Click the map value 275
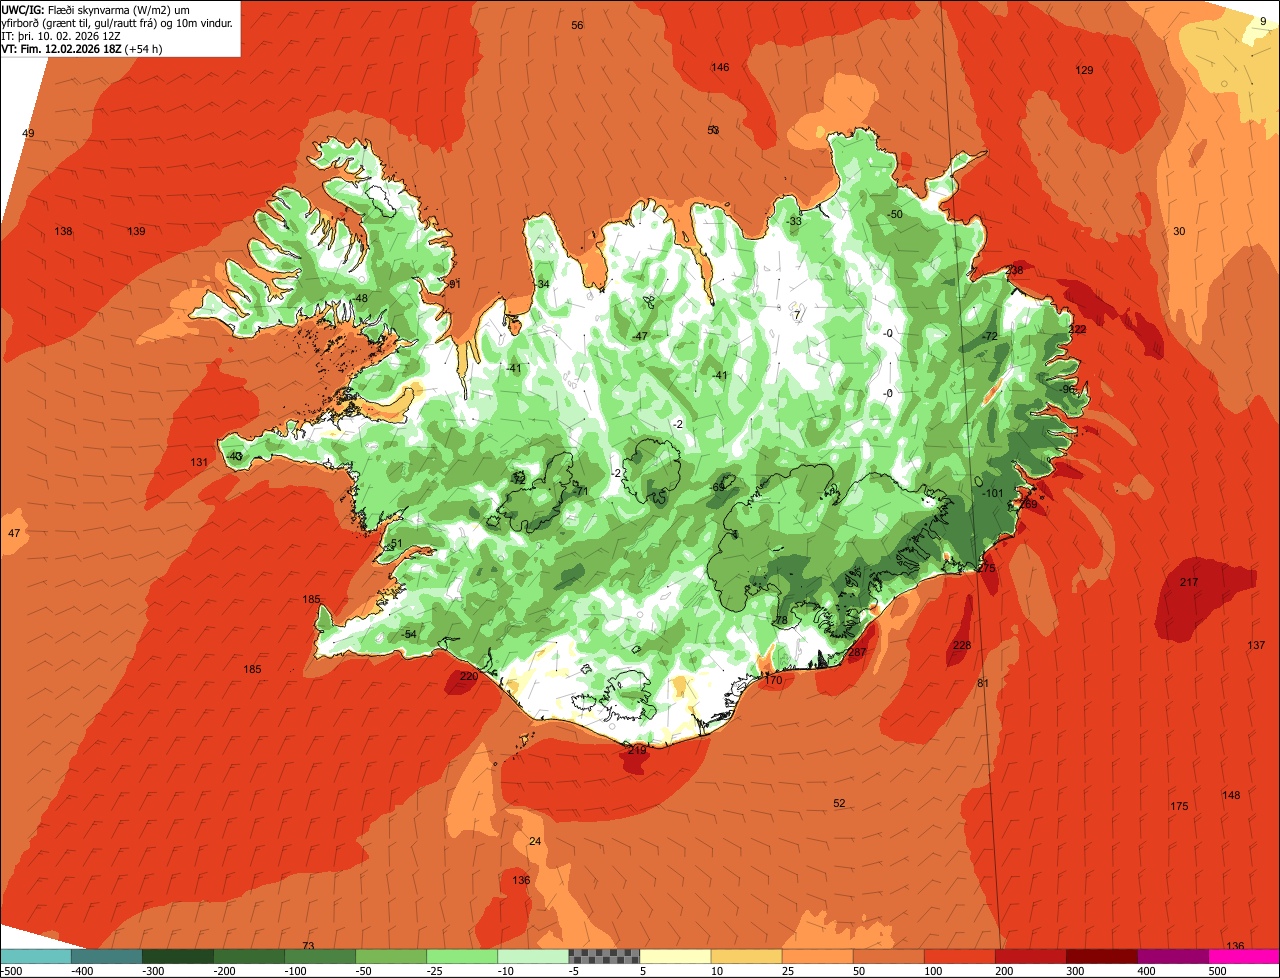The image size is (1280, 978). click(987, 568)
